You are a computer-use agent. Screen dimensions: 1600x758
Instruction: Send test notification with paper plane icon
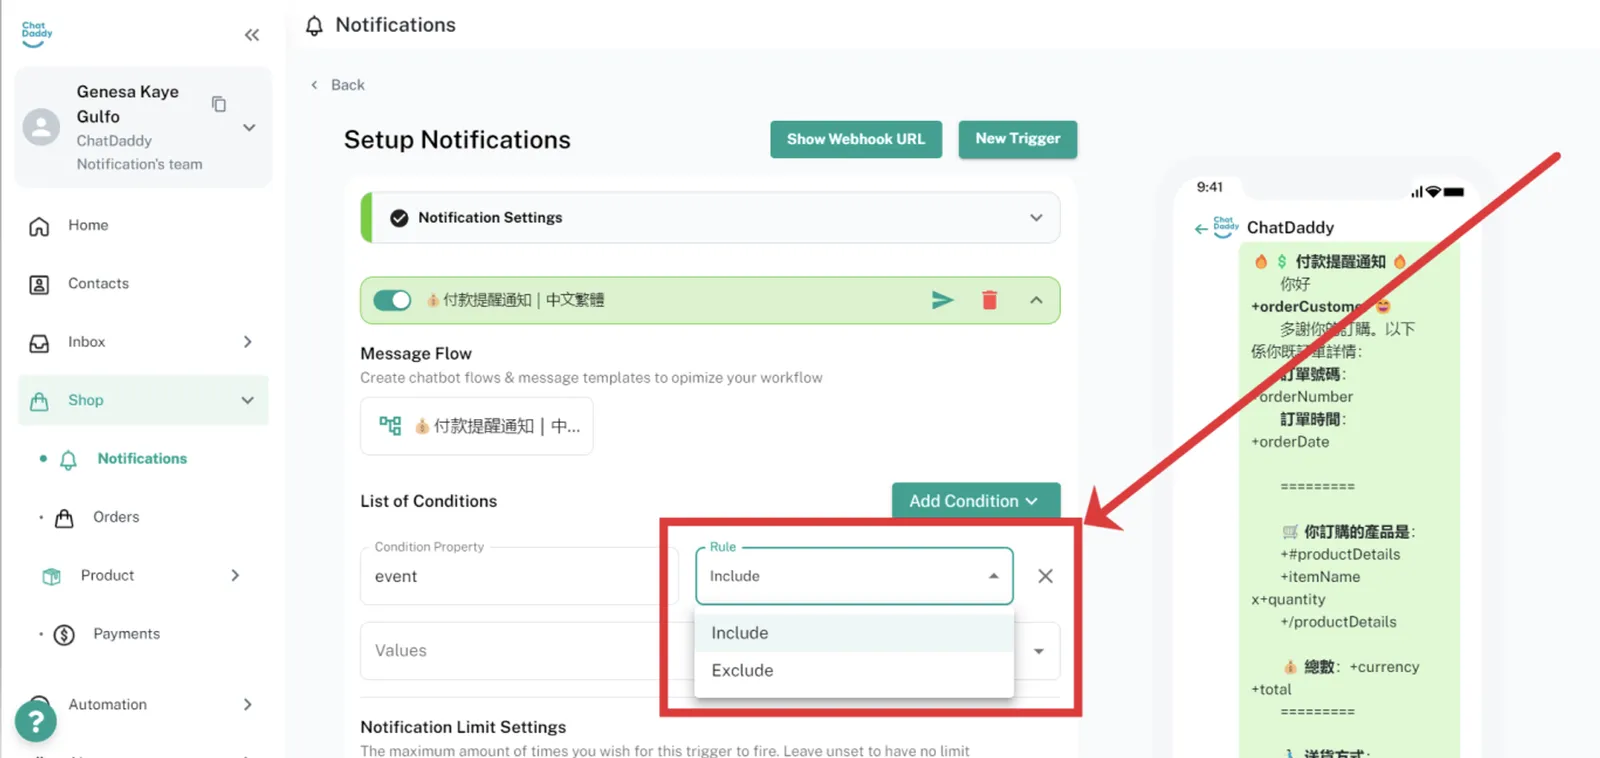click(x=942, y=300)
